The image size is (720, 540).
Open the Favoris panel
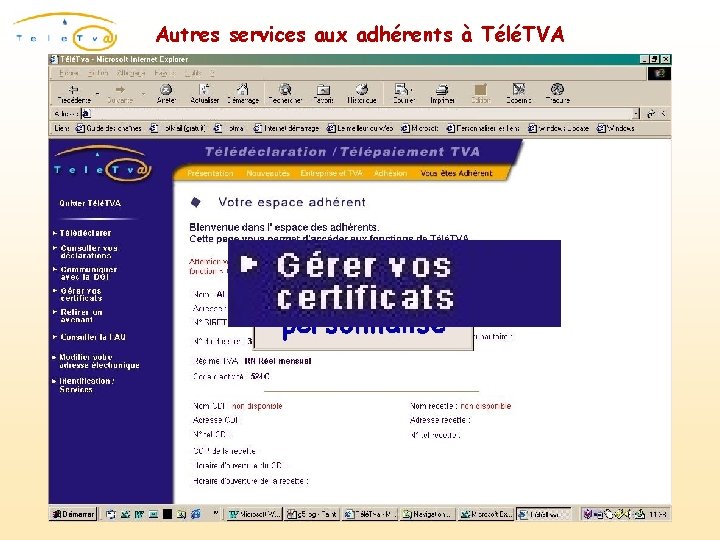coord(323,94)
